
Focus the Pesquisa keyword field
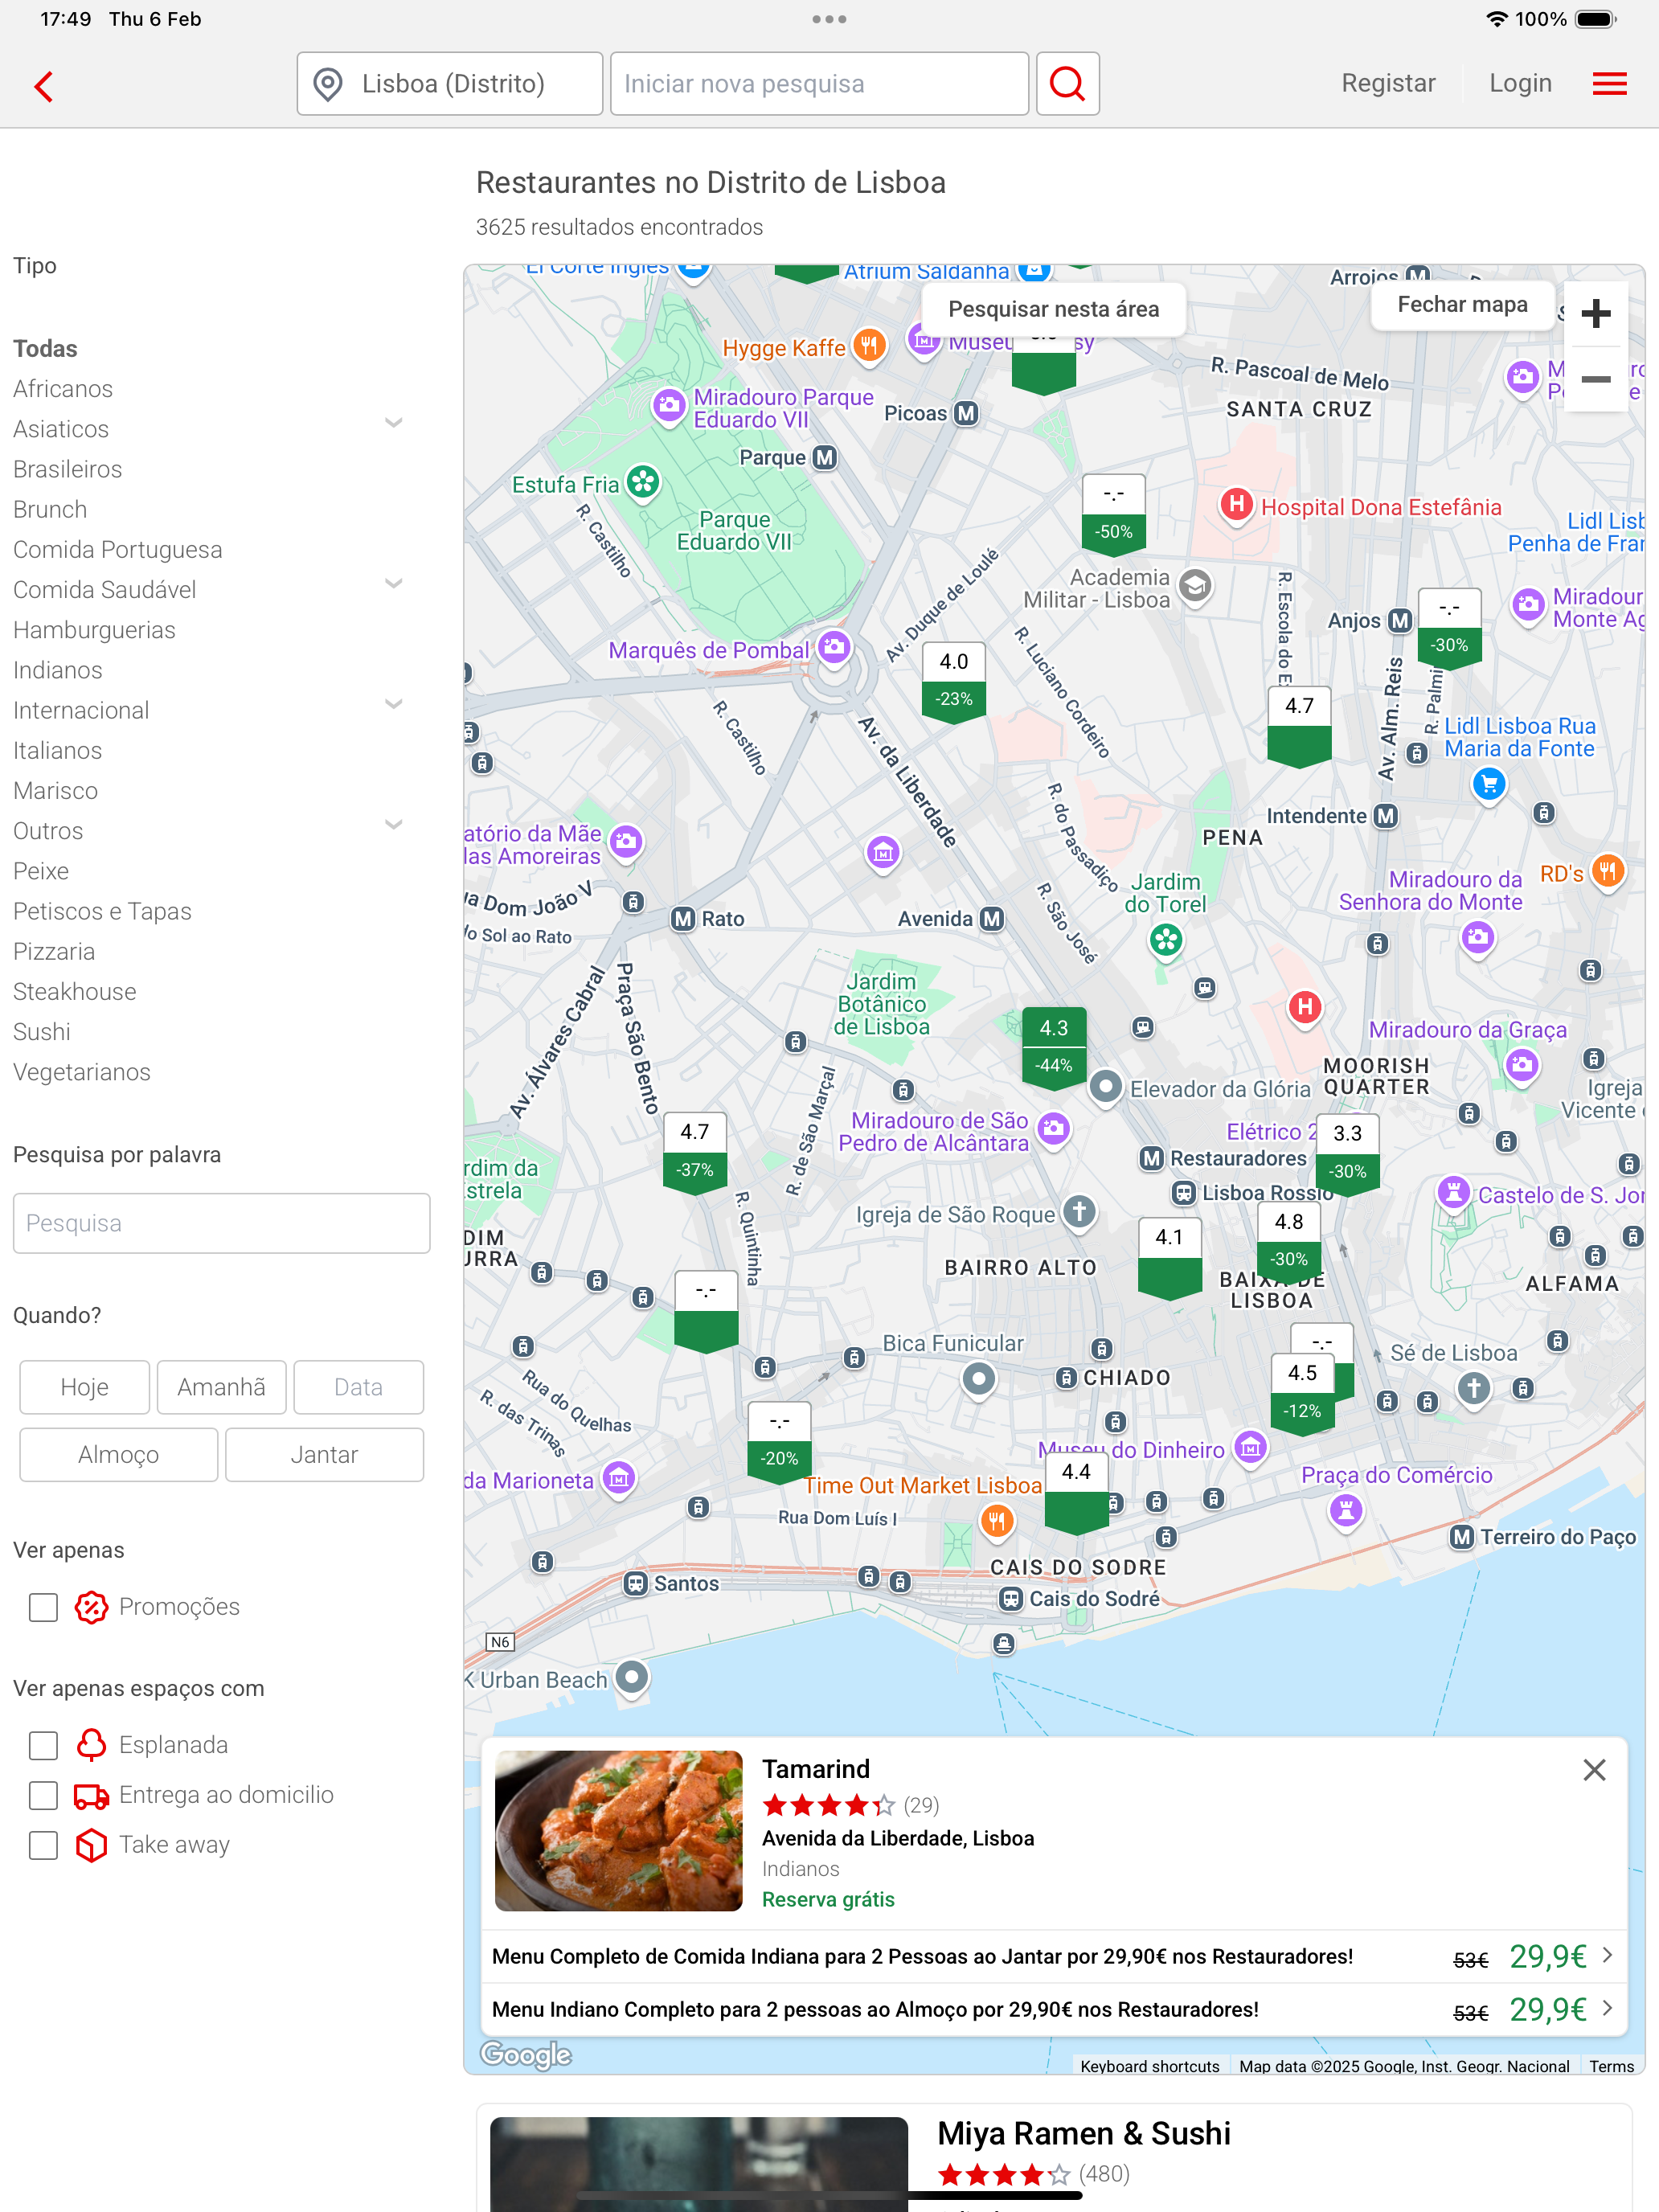click(x=221, y=1223)
